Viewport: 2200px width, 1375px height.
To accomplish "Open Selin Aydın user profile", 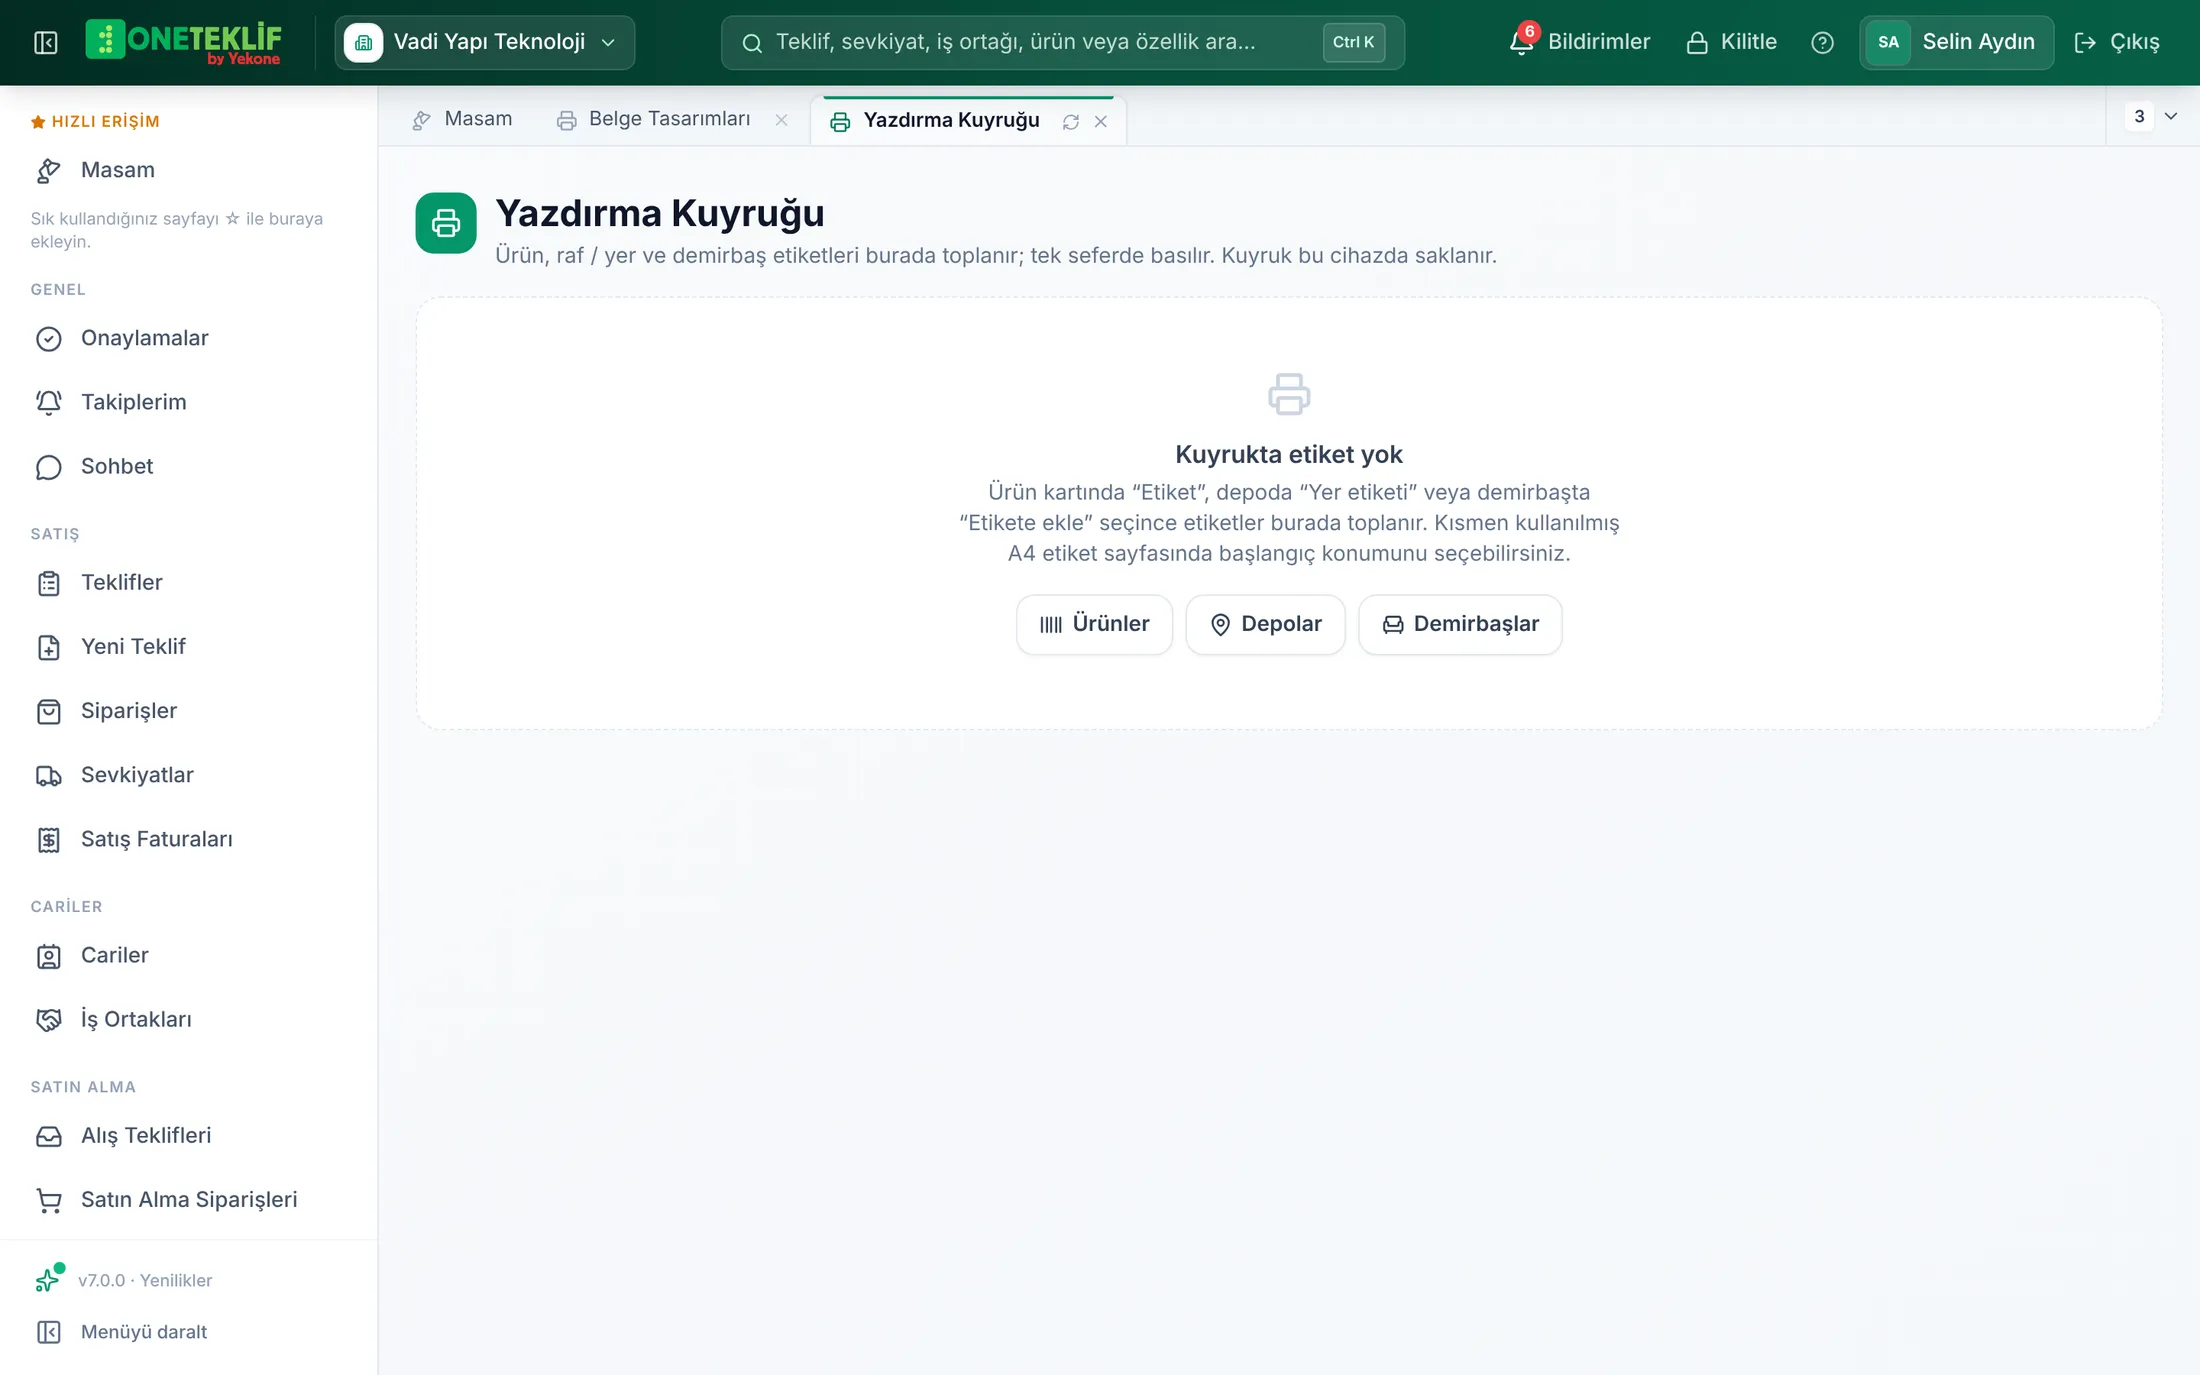I will click(1956, 42).
